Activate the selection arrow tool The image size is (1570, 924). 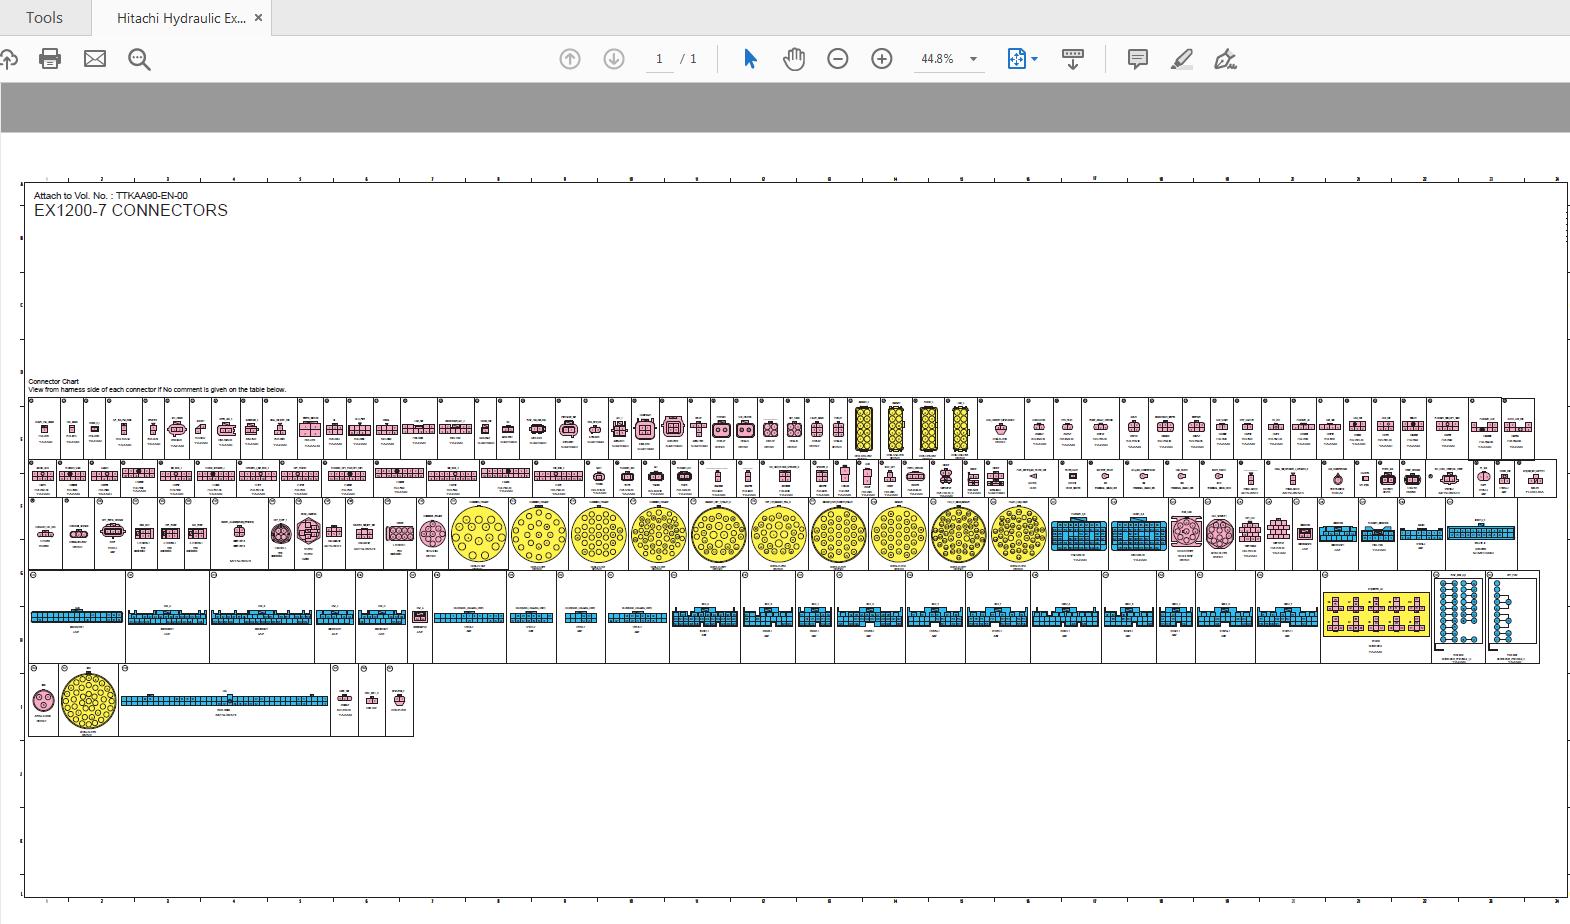[750, 59]
